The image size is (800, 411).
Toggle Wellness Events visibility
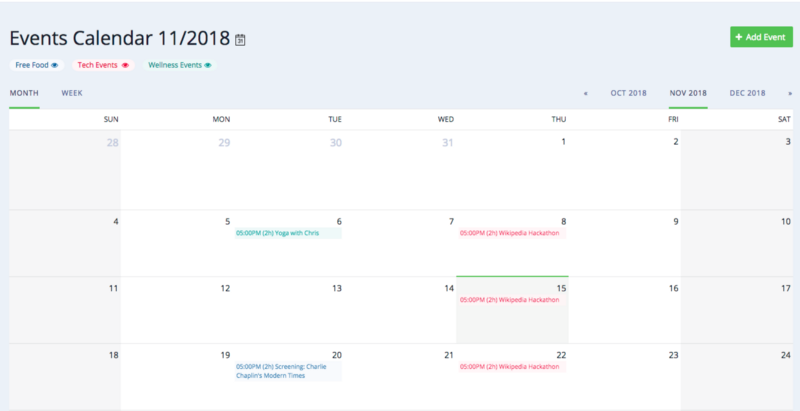tap(180, 65)
